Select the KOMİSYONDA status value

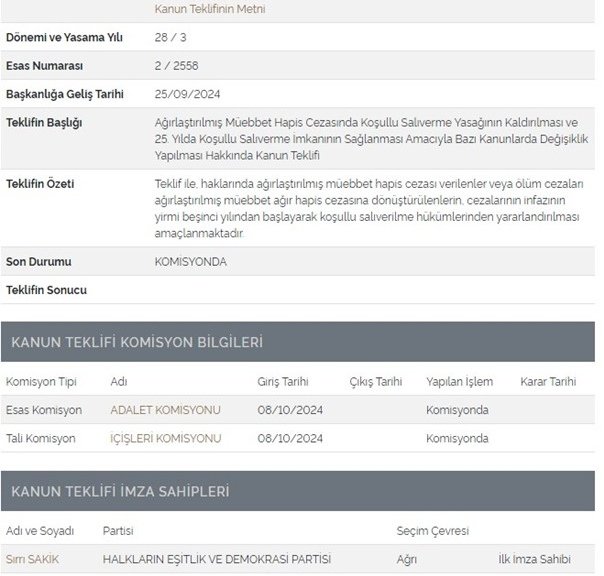(190, 262)
